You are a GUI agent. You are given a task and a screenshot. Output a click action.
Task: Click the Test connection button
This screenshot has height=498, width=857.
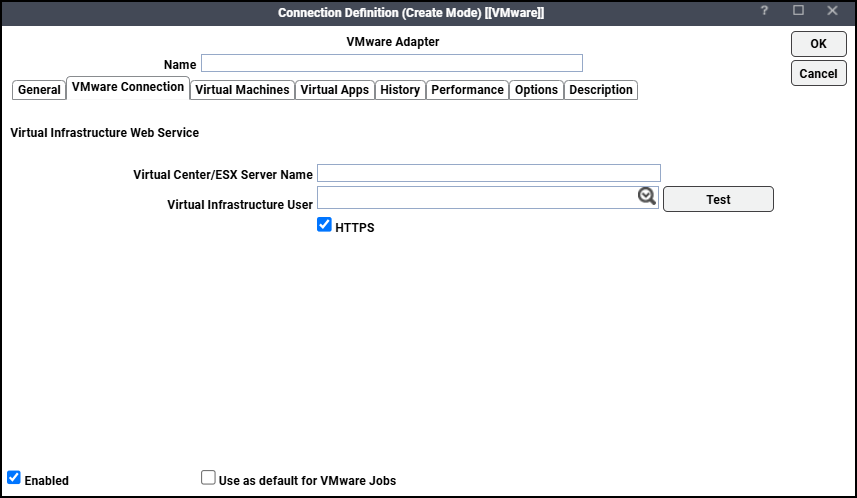tap(718, 199)
